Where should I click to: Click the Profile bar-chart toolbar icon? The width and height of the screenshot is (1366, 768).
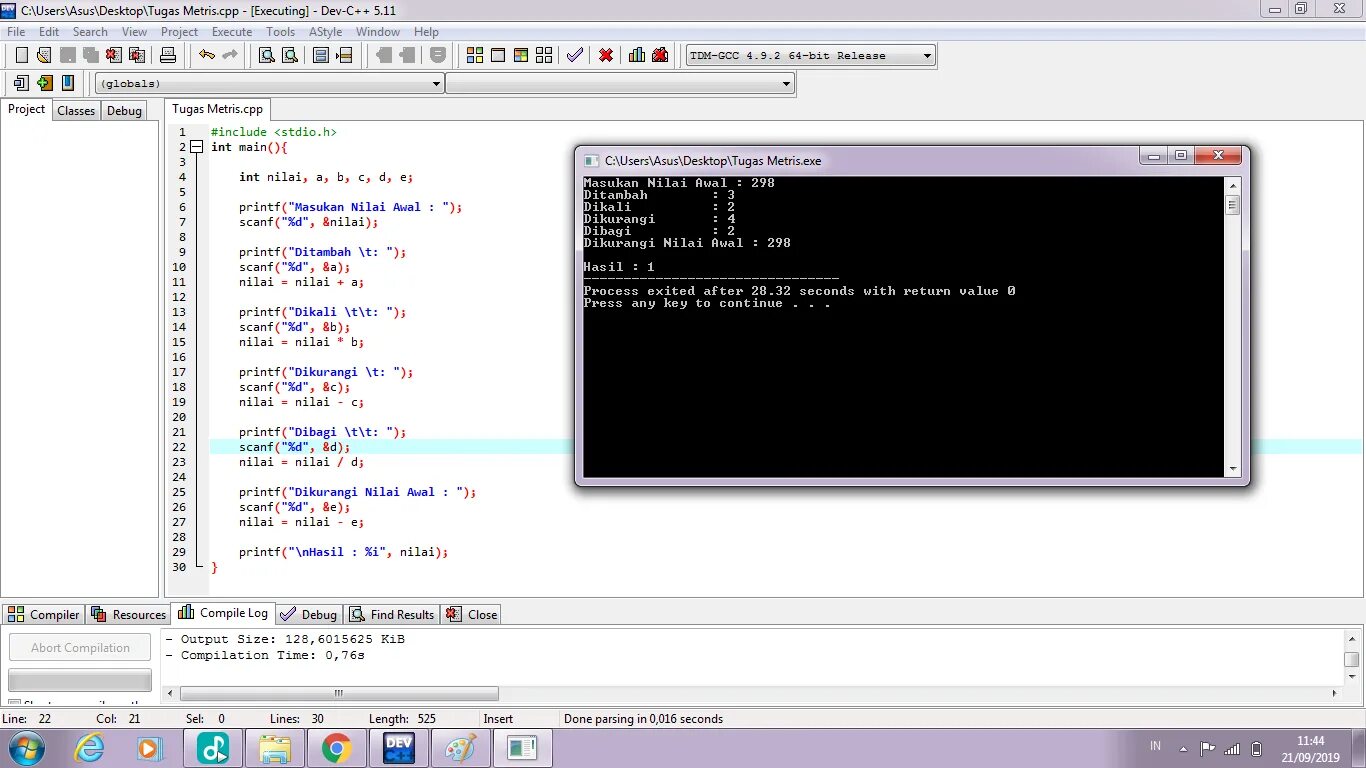tap(637, 55)
